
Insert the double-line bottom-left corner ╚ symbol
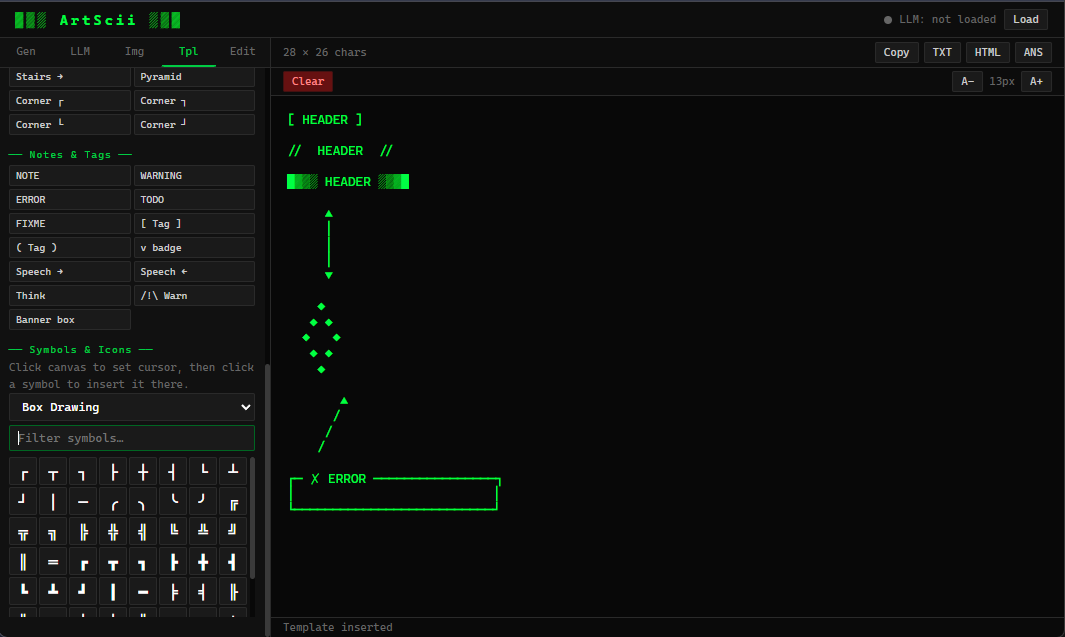coord(173,531)
